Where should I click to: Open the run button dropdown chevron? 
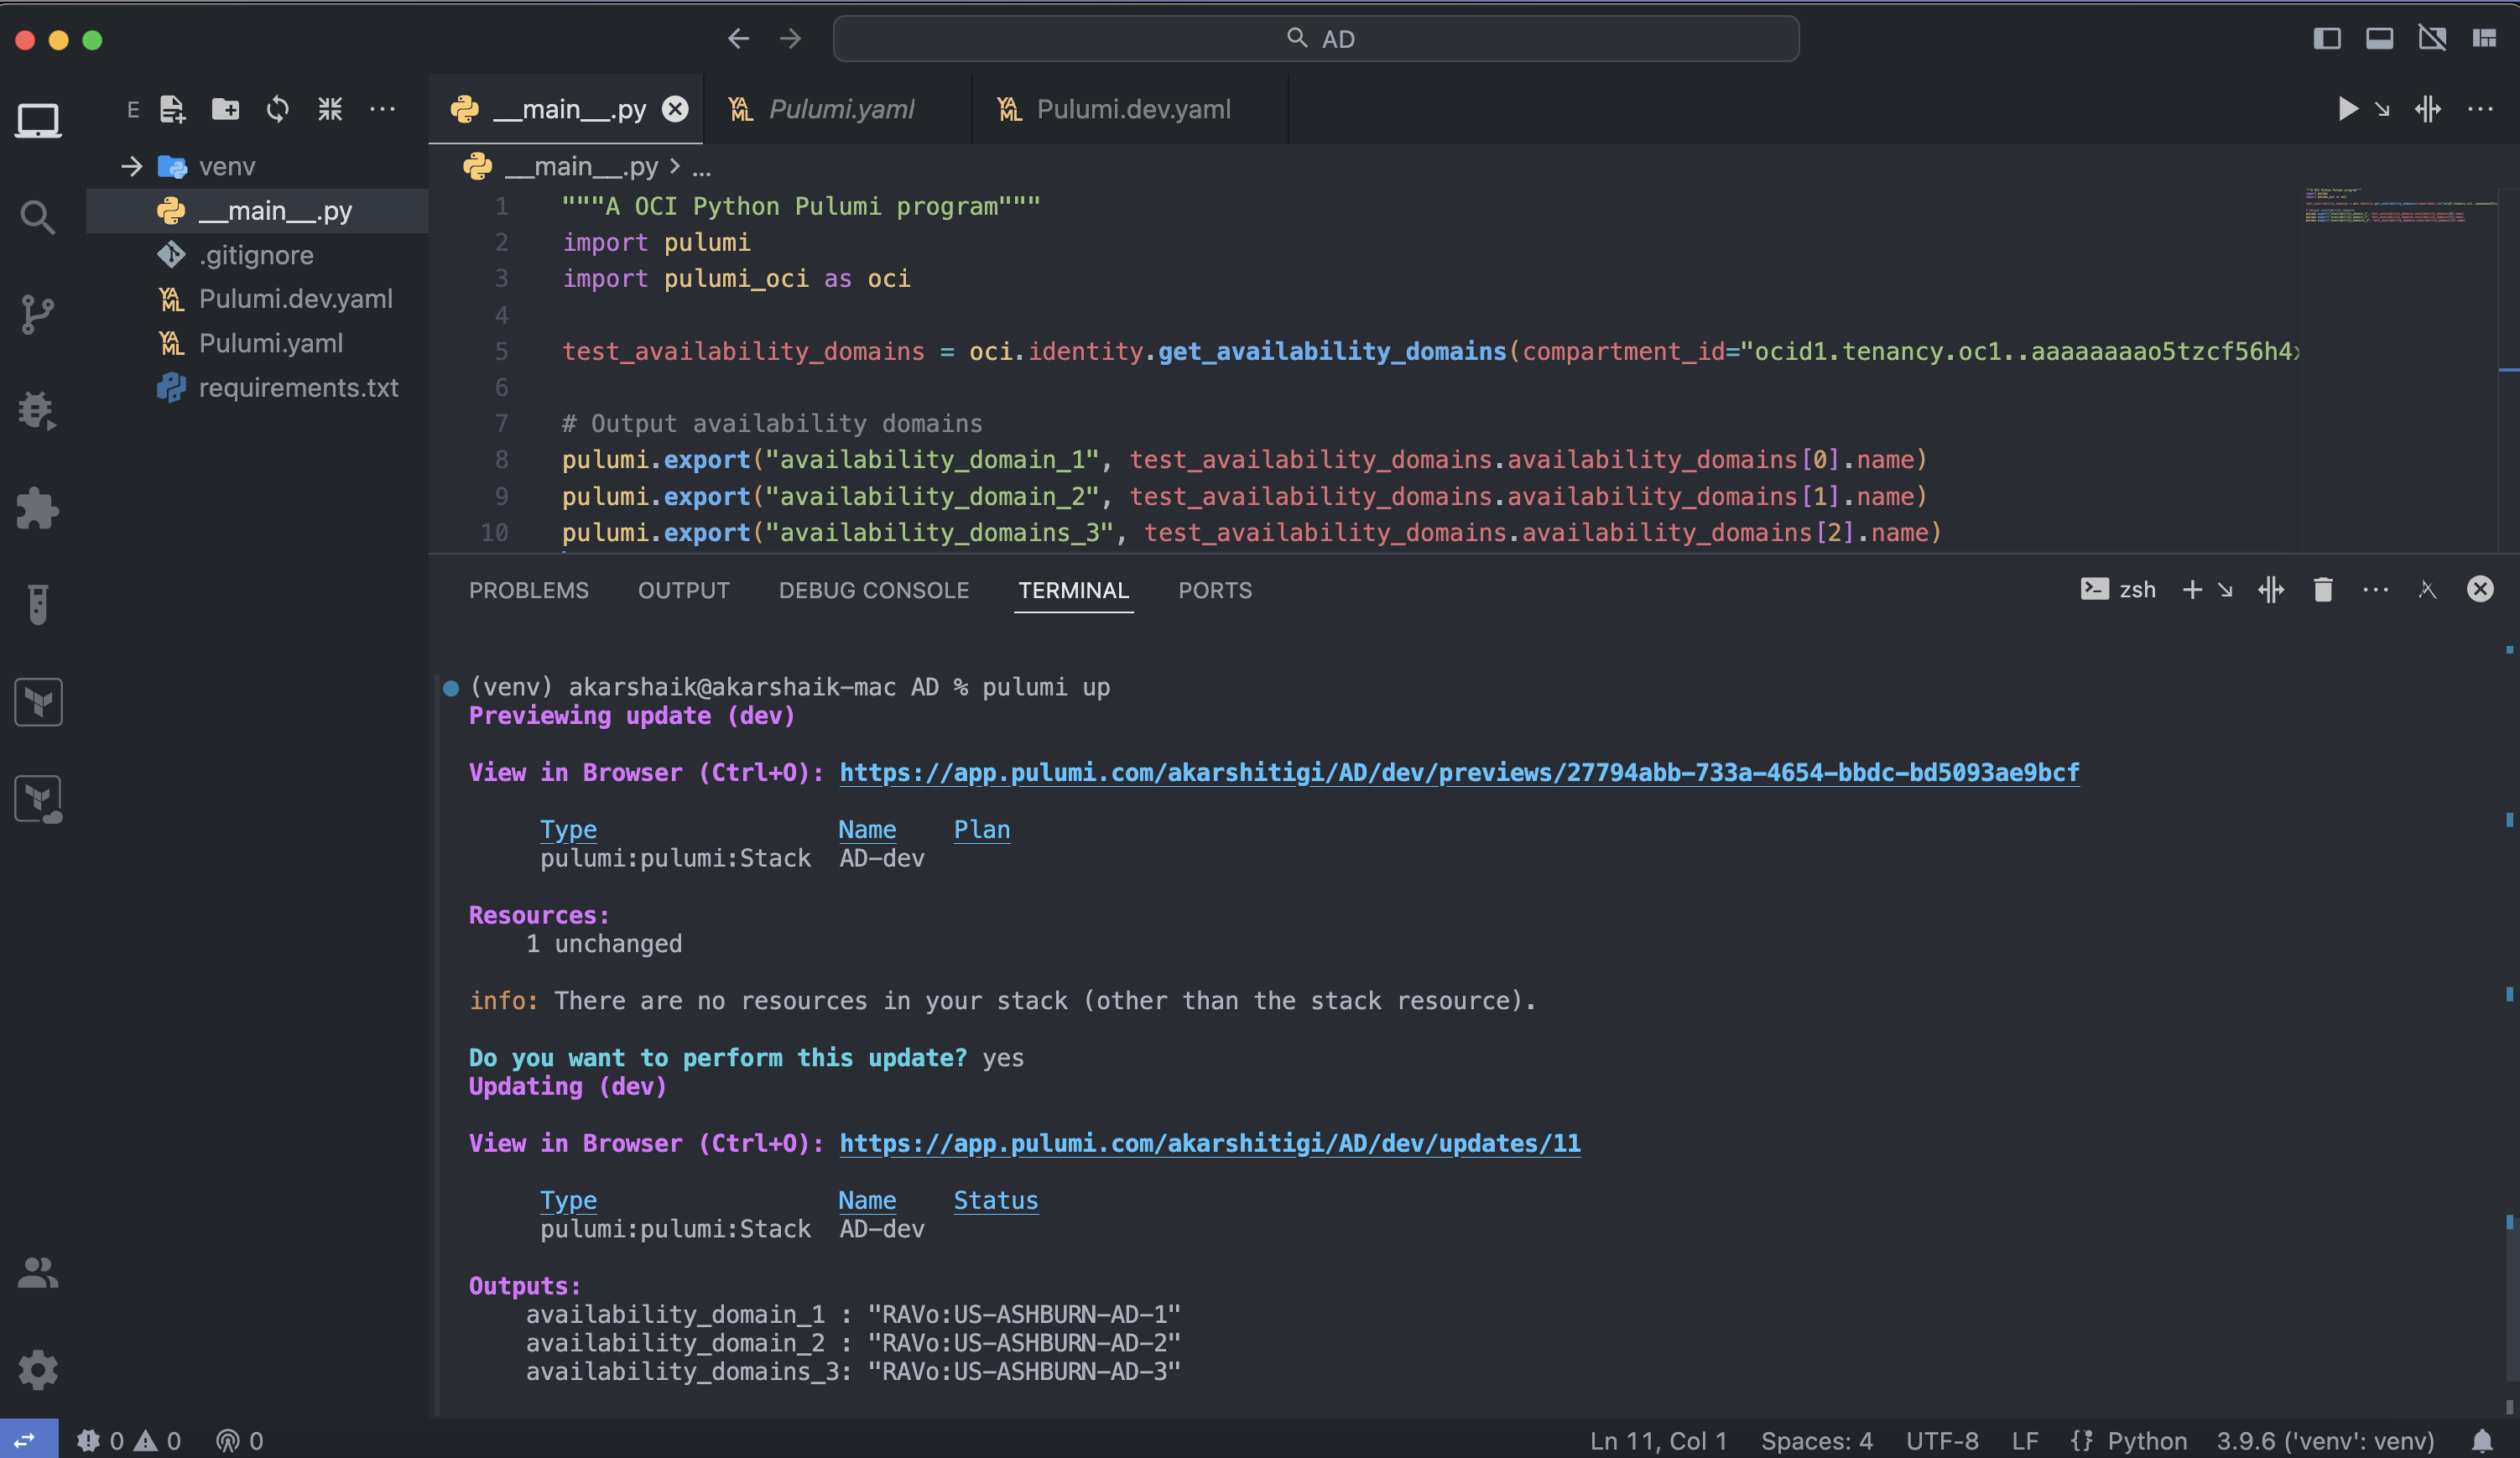[2384, 110]
